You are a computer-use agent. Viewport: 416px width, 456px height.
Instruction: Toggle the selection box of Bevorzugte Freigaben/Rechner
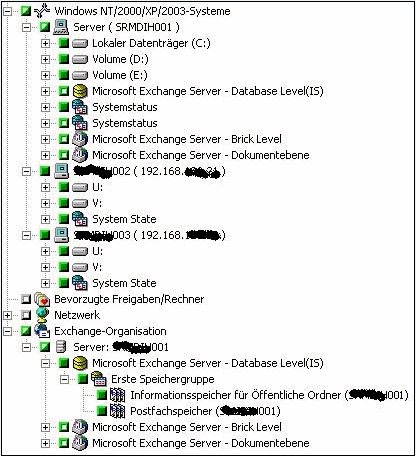[26, 299]
